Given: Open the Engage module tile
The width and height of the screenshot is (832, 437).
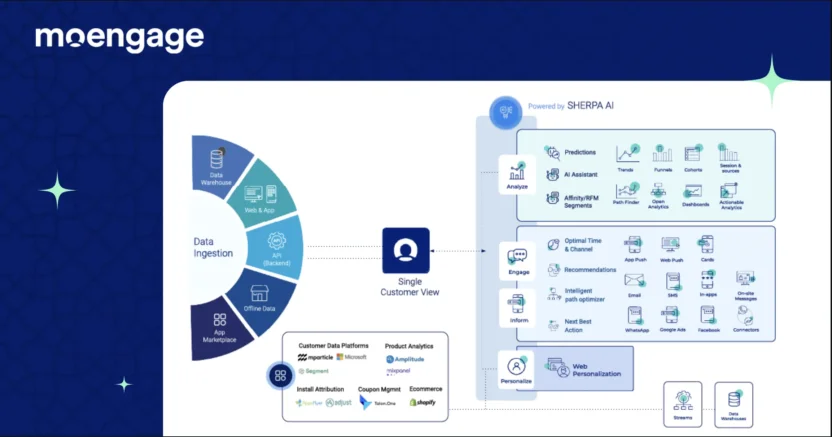Looking at the screenshot, I should [517, 260].
